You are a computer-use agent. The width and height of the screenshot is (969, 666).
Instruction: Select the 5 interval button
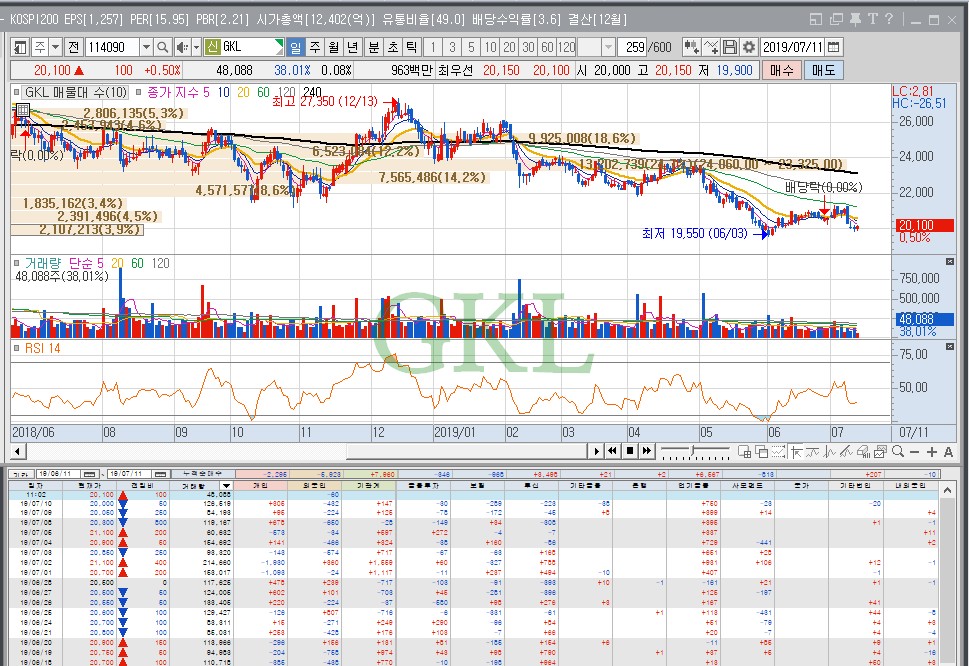[472, 47]
